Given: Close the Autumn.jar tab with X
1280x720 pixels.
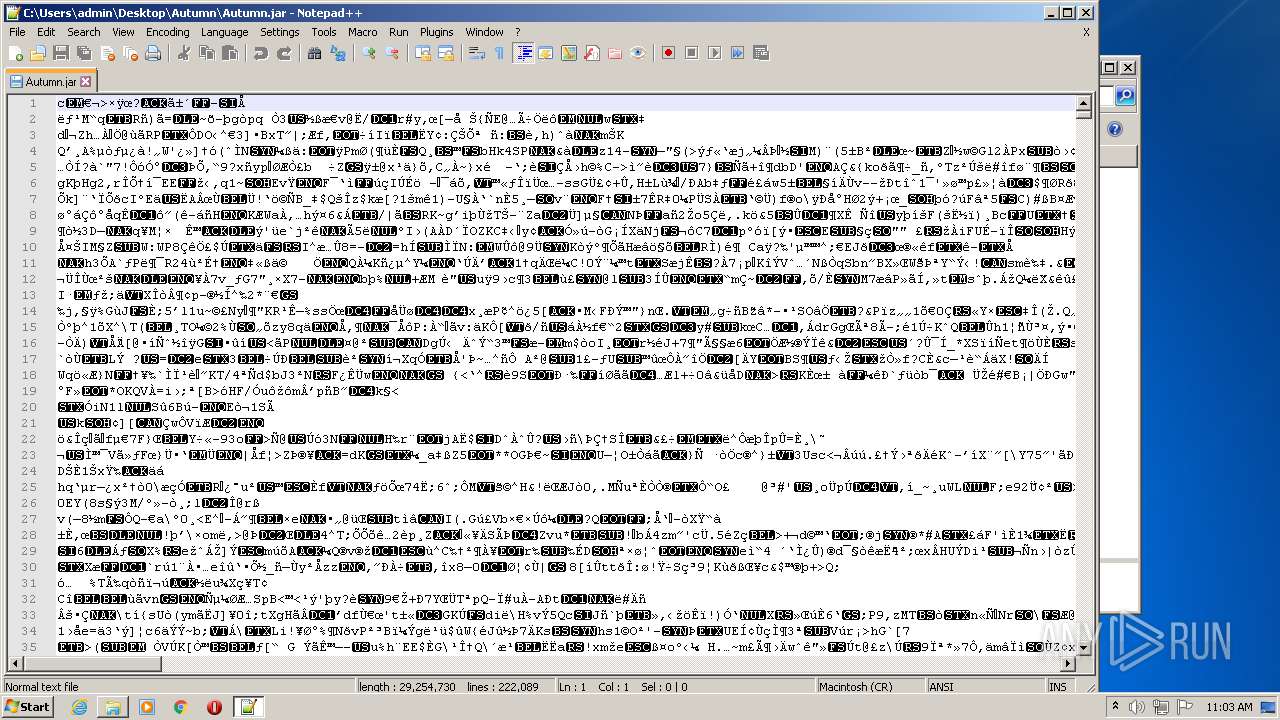Looking at the screenshot, I should (86, 82).
